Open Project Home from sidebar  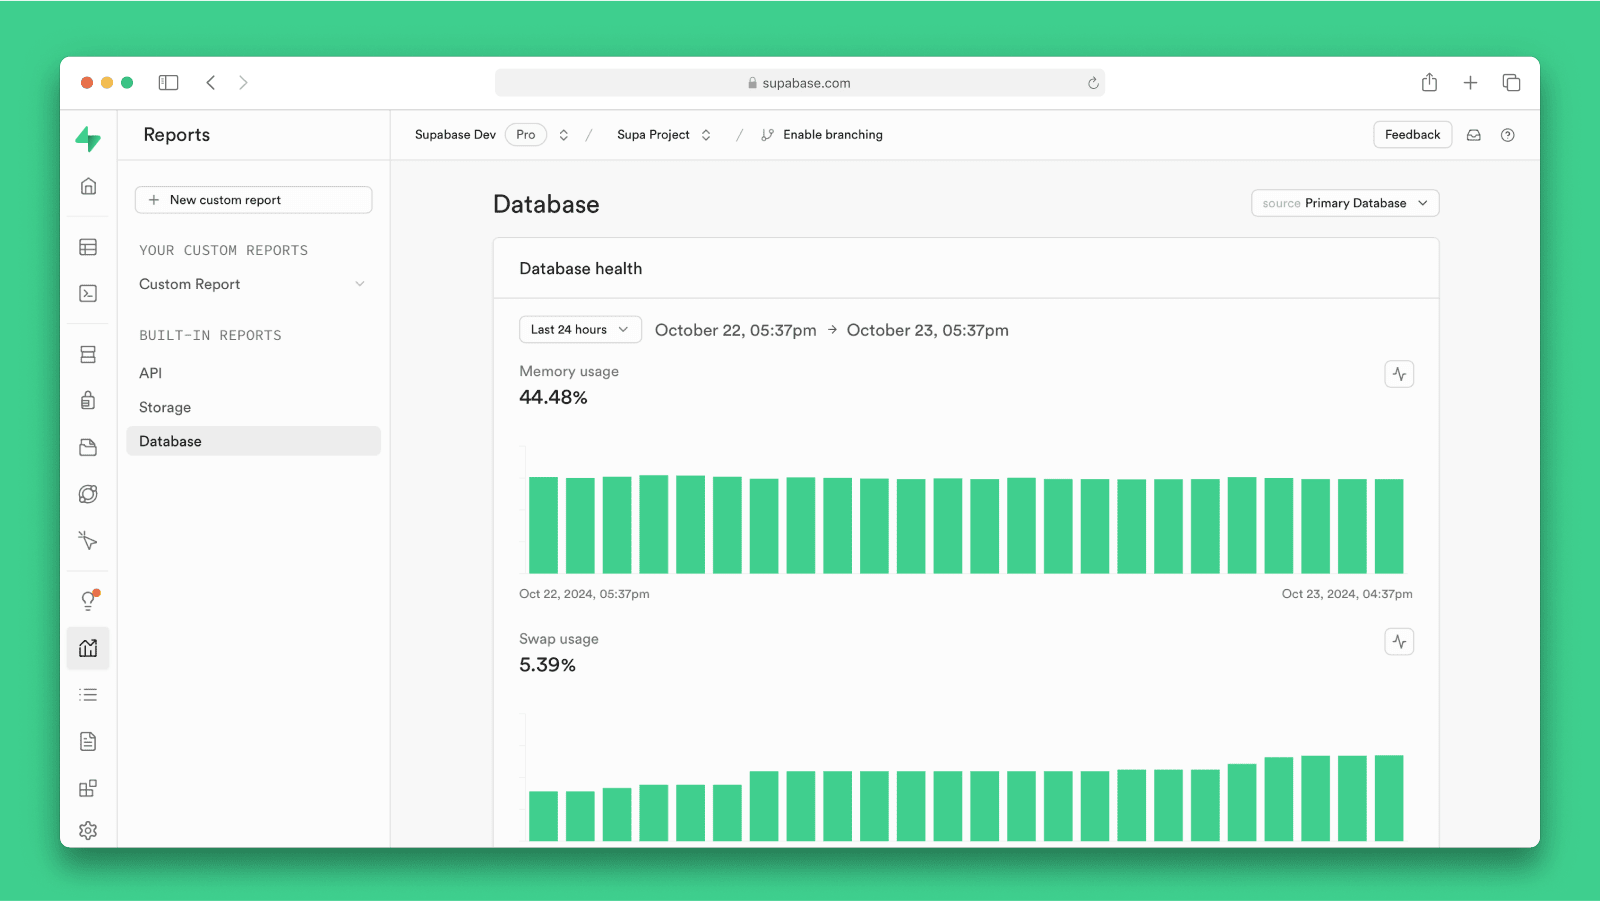coord(88,186)
